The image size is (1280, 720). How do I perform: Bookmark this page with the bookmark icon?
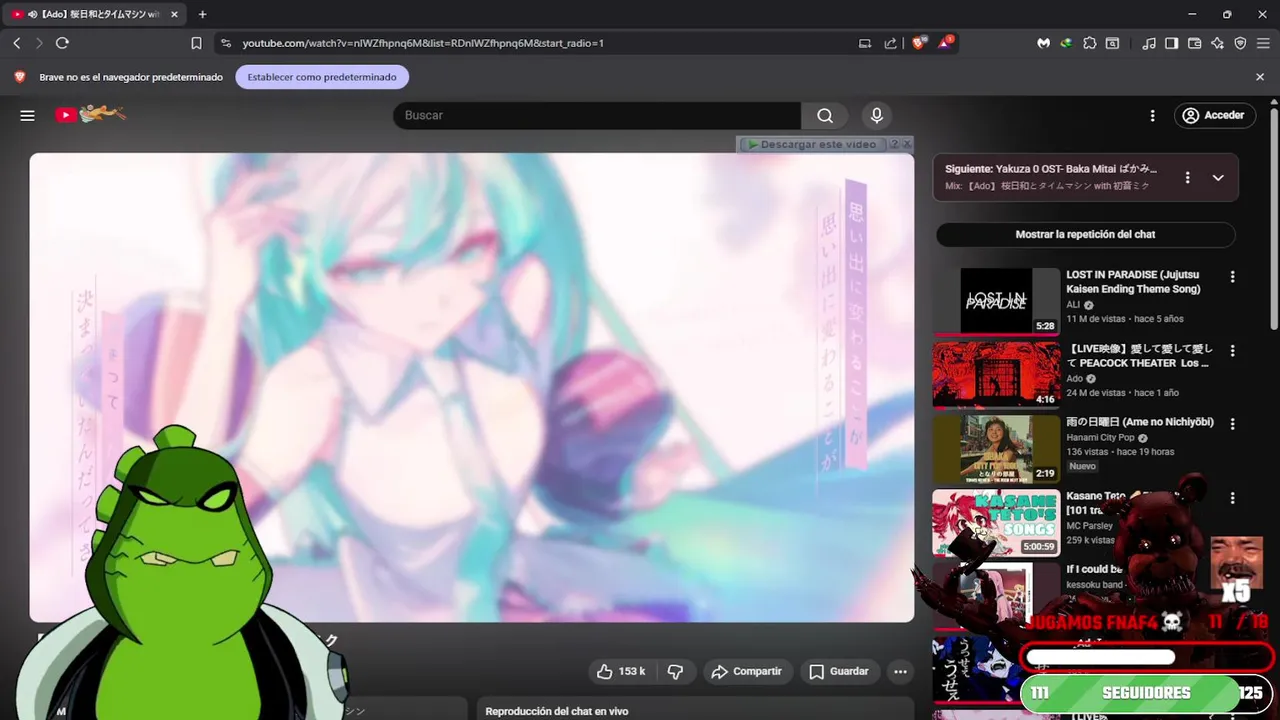tap(196, 43)
